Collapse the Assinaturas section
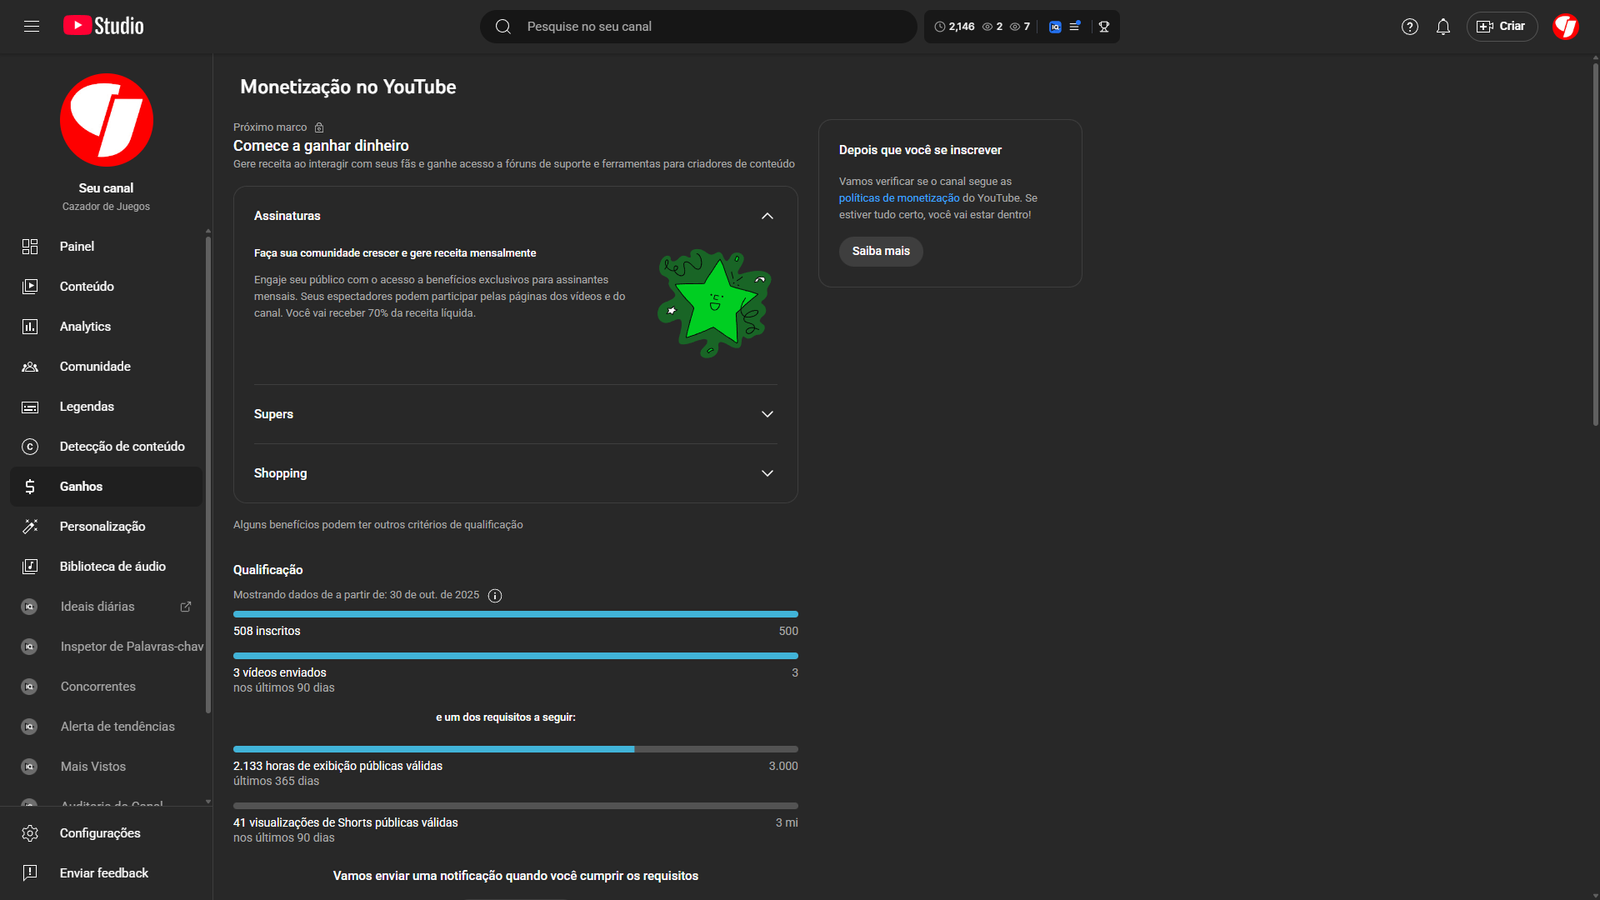 click(767, 216)
